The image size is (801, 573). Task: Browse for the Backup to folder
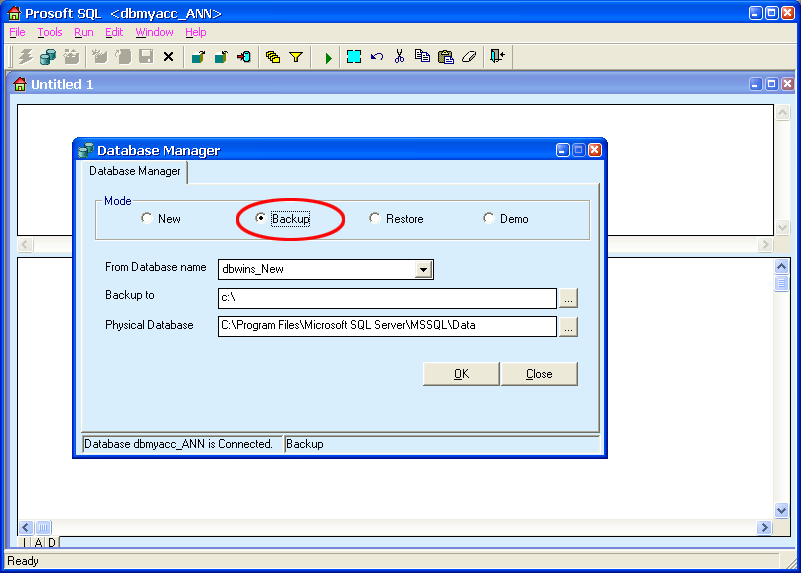coord(568,298)
